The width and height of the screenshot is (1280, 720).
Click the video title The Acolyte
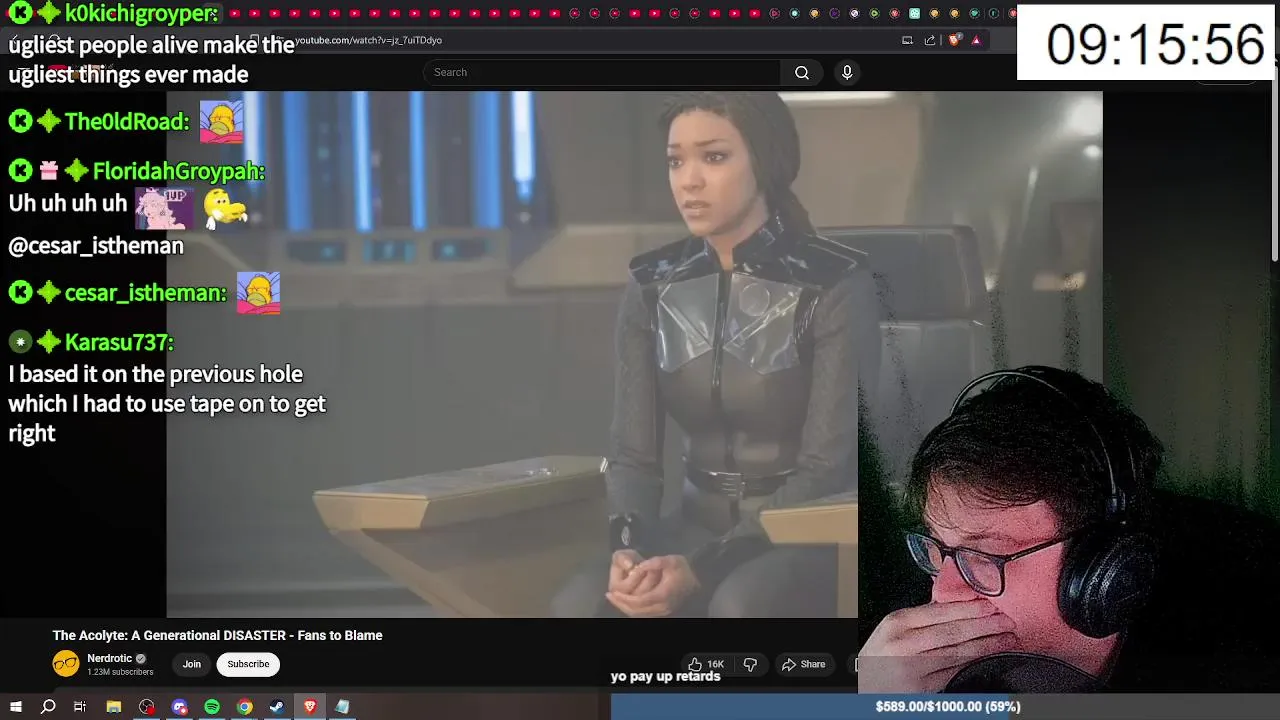point(217,635)
